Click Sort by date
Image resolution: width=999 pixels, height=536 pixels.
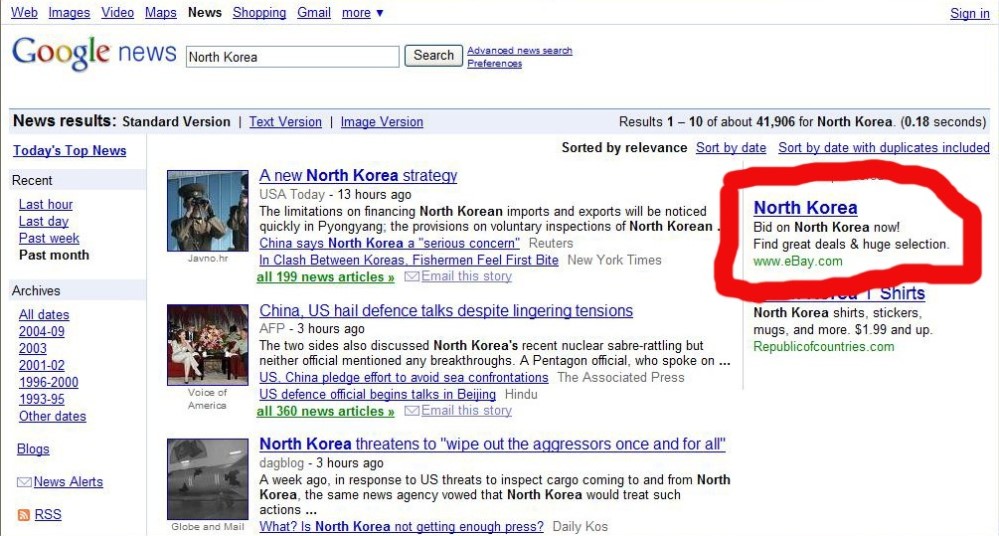731,148
